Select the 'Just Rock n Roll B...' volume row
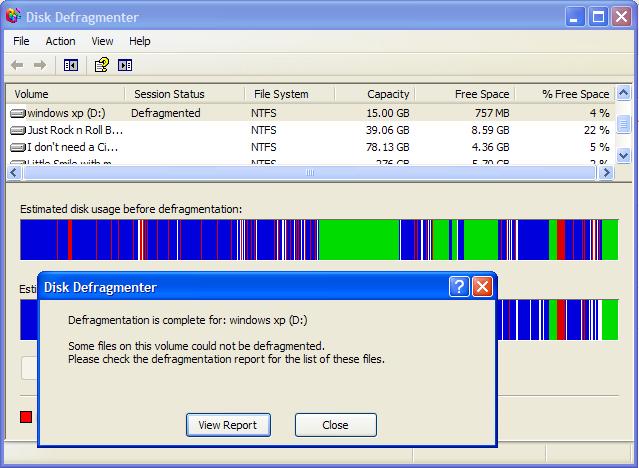 311,130
